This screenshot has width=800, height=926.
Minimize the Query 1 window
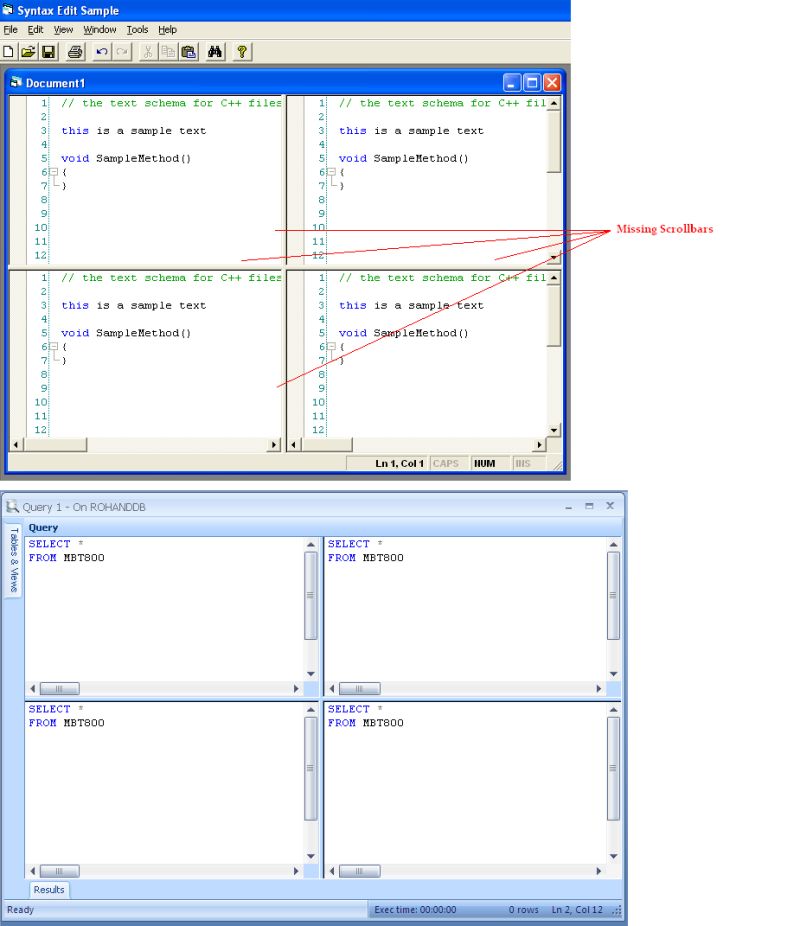[x=569, y=506]
